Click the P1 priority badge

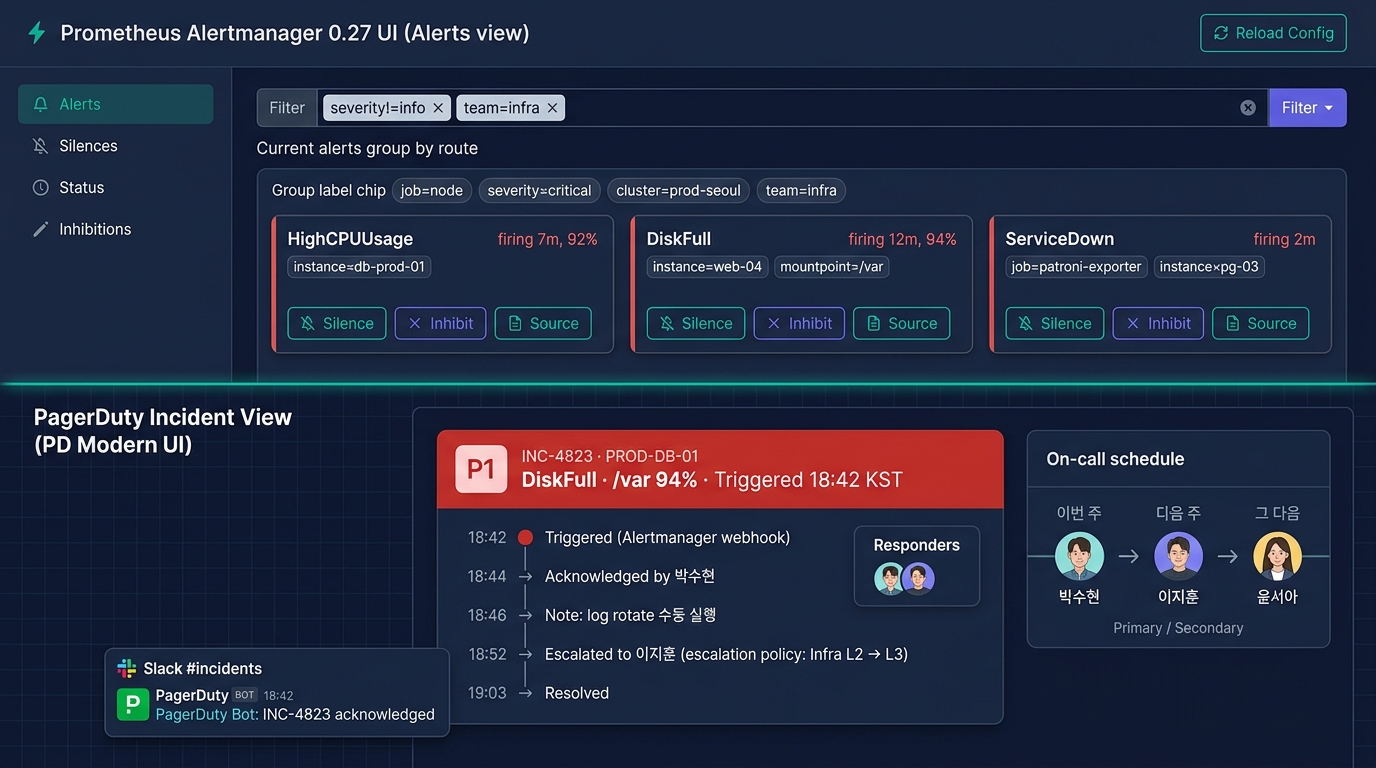tap(481, 469)
